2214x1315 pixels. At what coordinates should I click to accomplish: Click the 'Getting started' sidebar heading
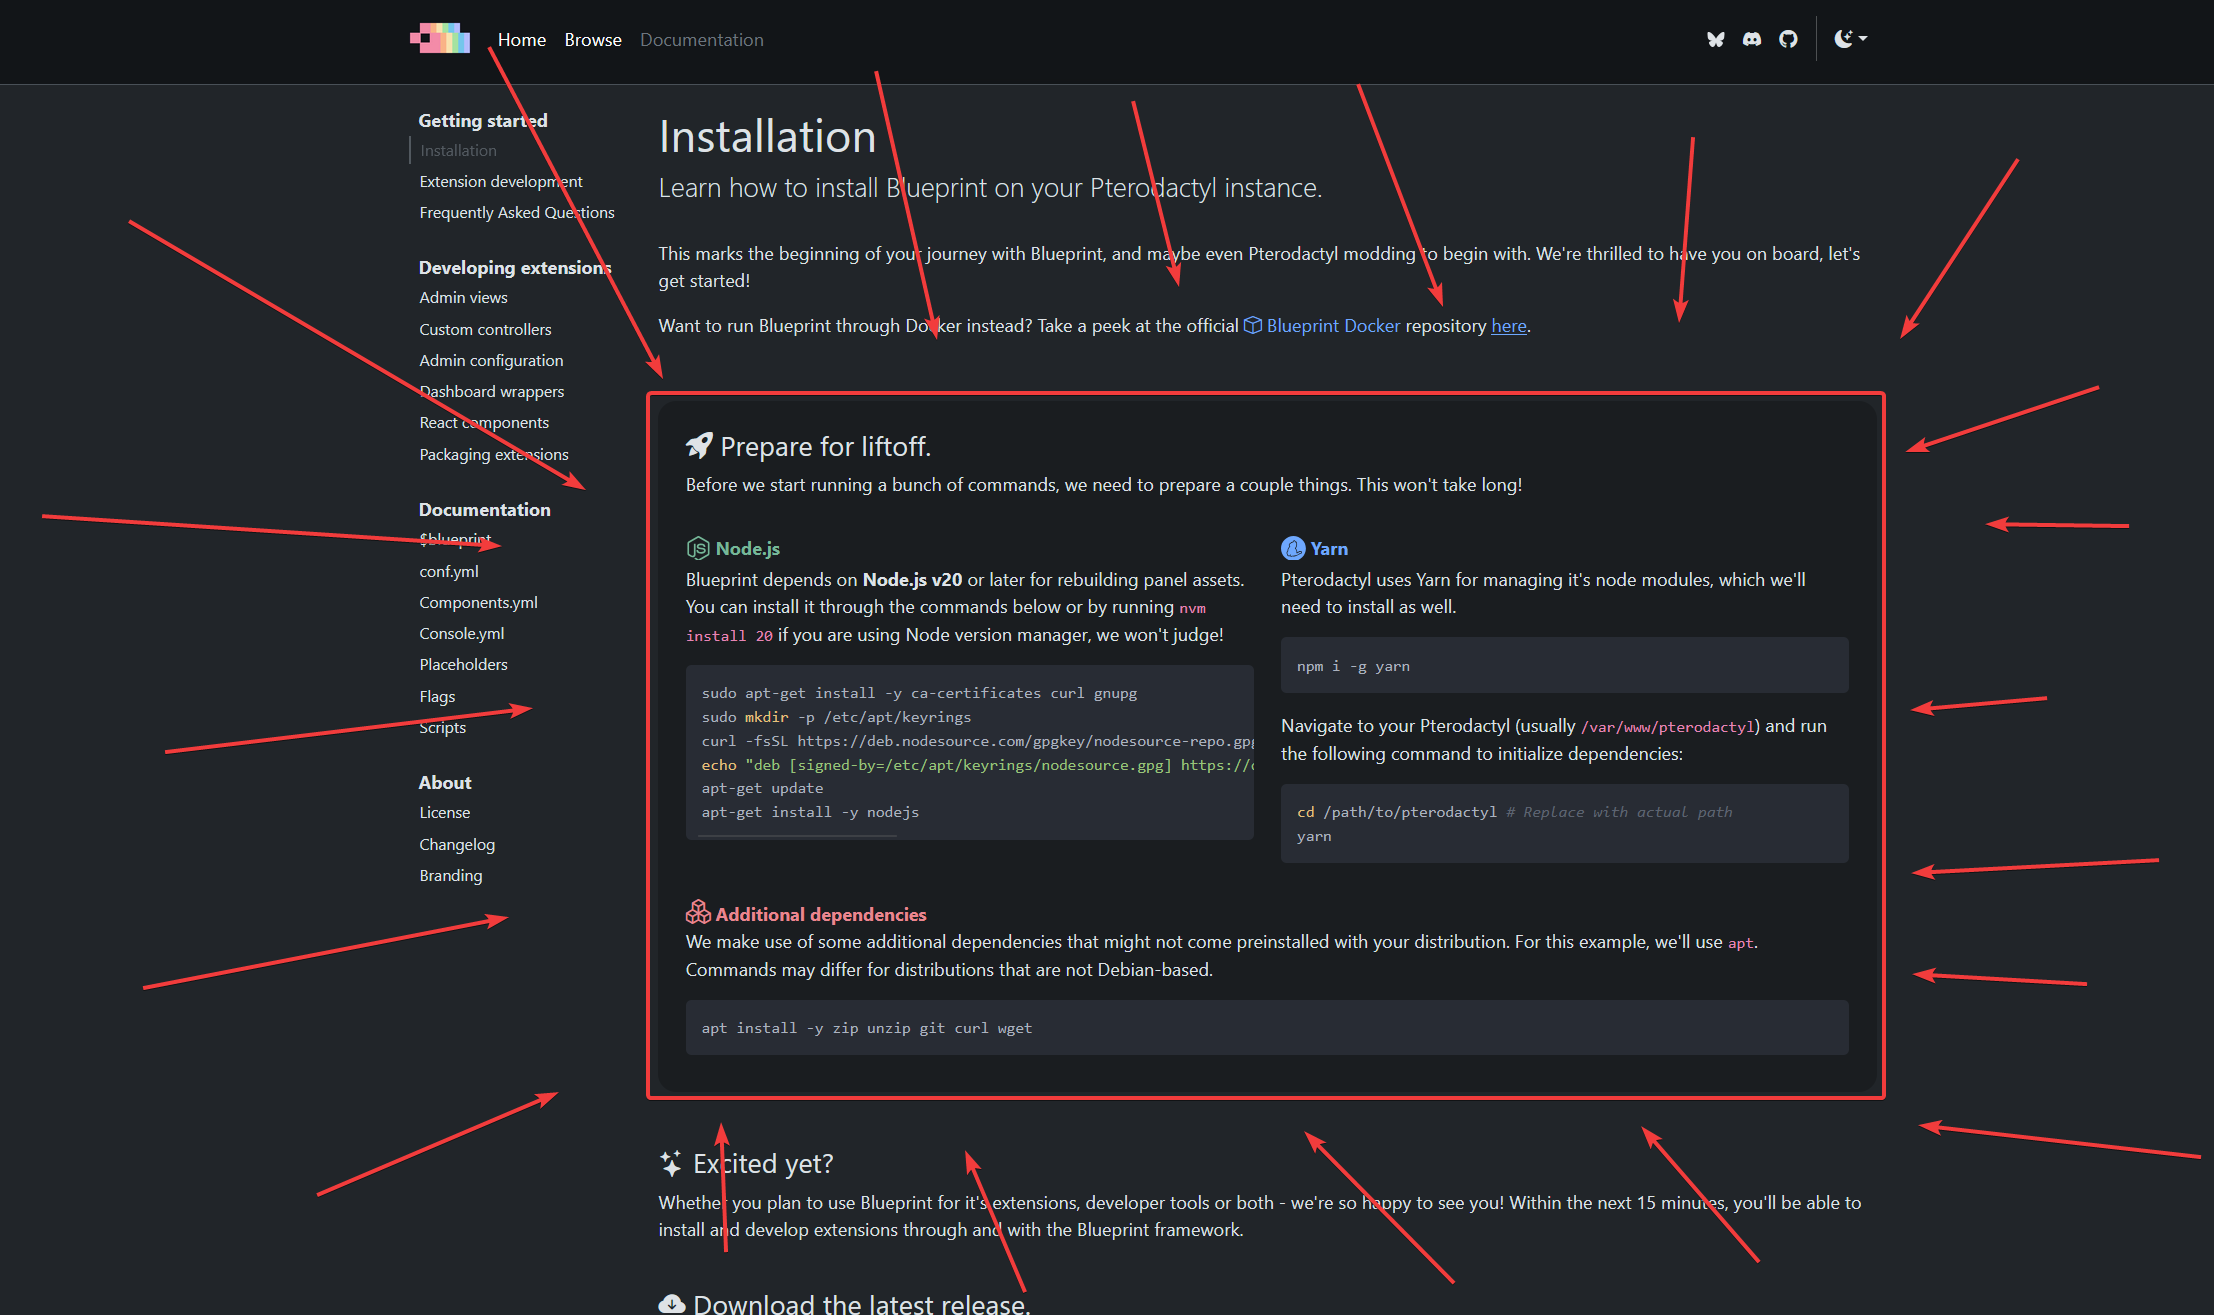[483, 120]
